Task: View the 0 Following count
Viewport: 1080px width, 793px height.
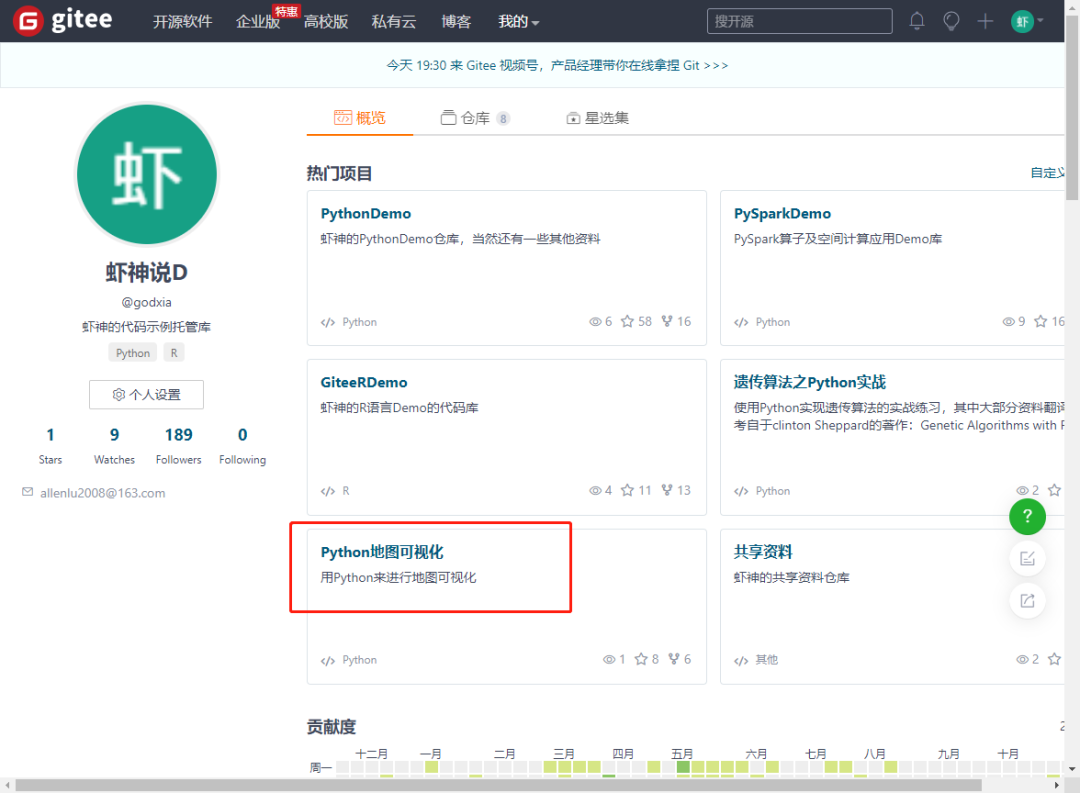Action: pos(242,446)
